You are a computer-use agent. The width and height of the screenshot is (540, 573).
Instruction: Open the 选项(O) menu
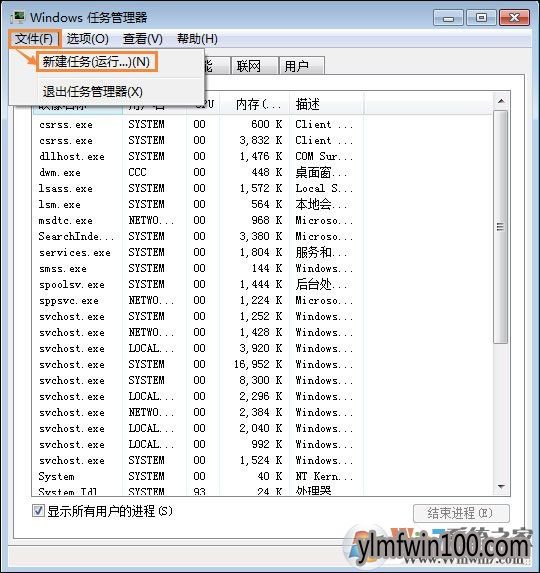coord(88,39)
